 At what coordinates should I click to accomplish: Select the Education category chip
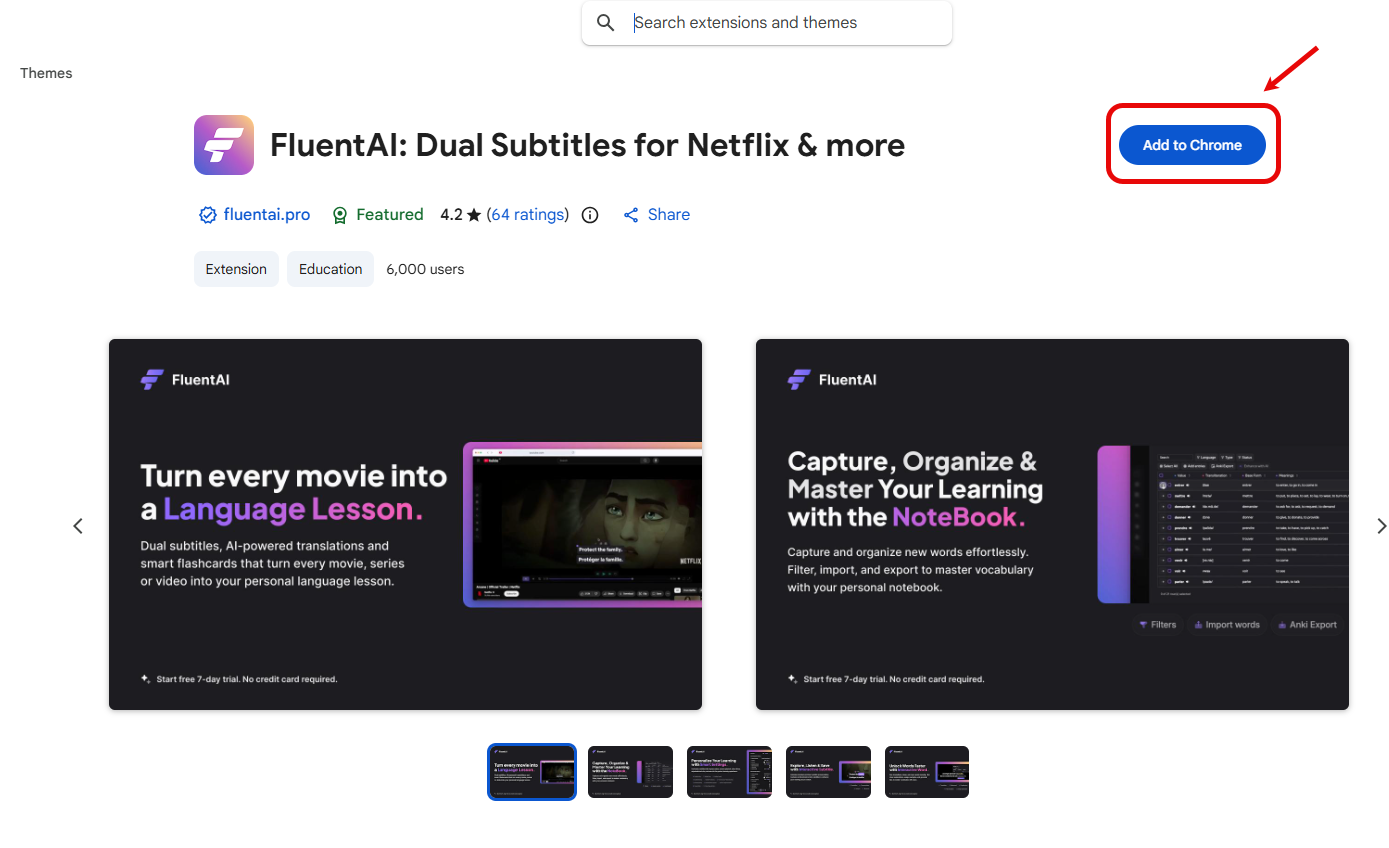[x=330, y=269]
